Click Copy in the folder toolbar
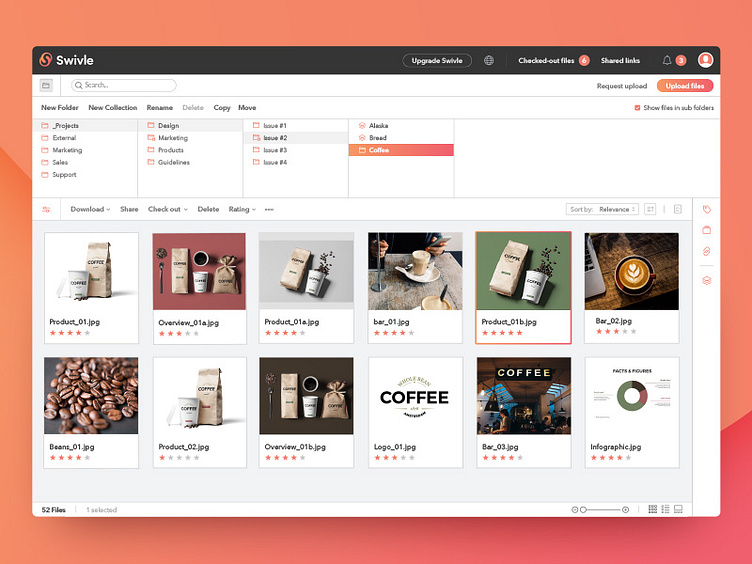 222,107
